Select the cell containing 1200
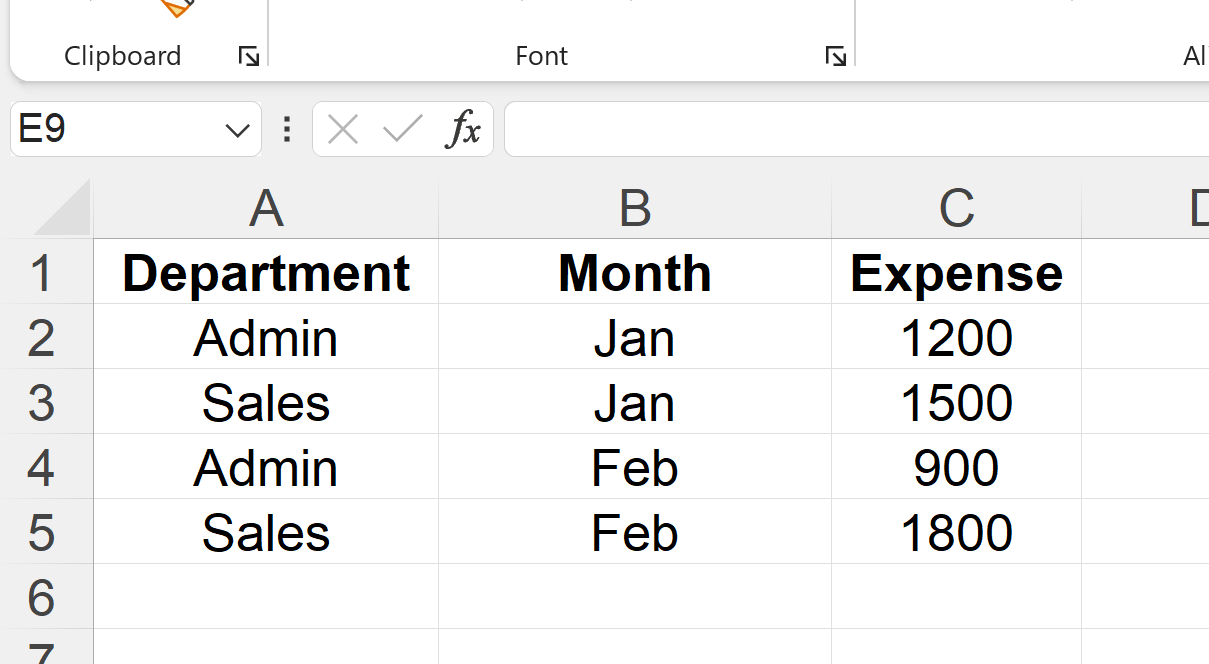Viewport: 1209px width, 664px height. point(956,337)
